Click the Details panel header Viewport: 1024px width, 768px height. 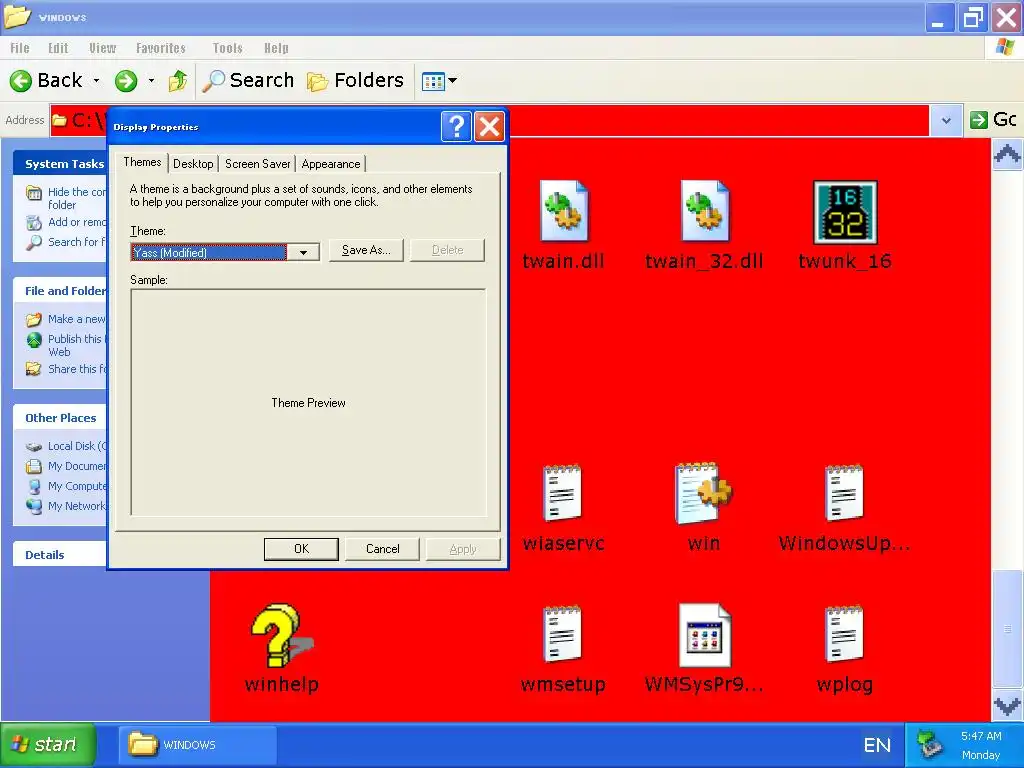tap(60, 555)
